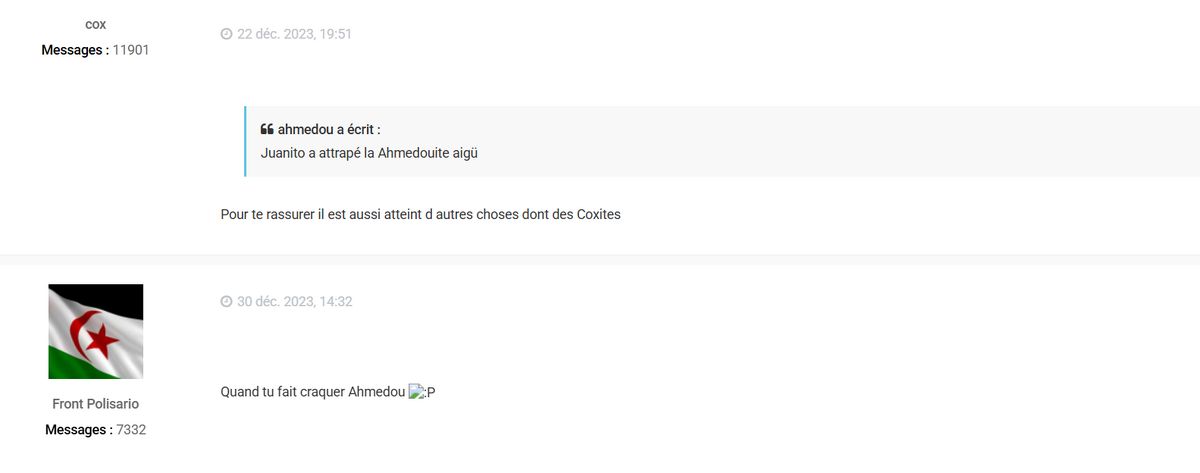Open the Front Polisario username link
1200x473 pixels.
pyautogui.click(x=96, y=404)
